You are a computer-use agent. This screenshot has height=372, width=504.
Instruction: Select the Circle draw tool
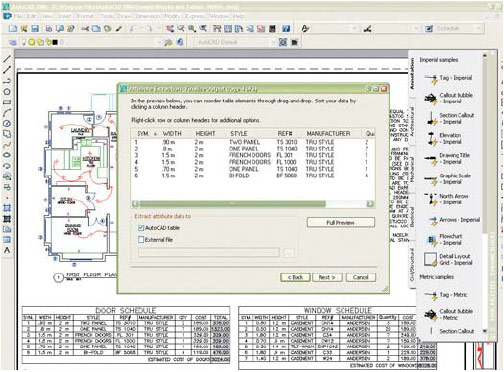(7, 123)
